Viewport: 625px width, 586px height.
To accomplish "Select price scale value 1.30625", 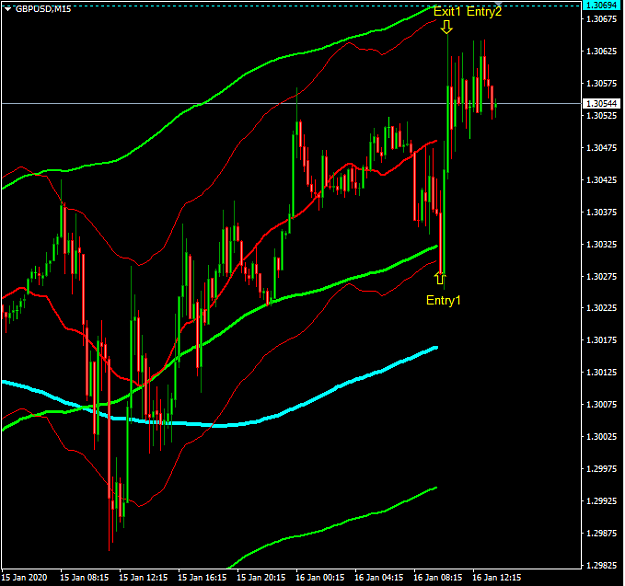I will [x=601, y=51].
